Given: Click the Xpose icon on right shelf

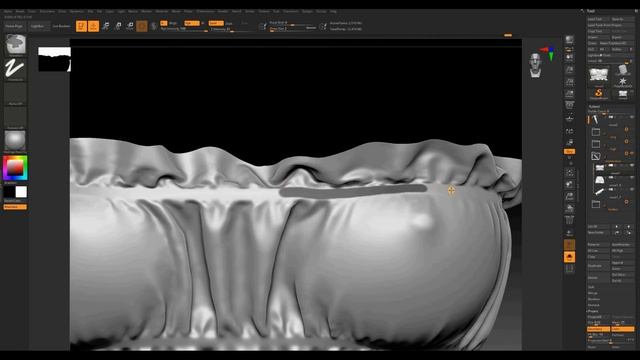Looking at the screenshot, I should point(569,269).
